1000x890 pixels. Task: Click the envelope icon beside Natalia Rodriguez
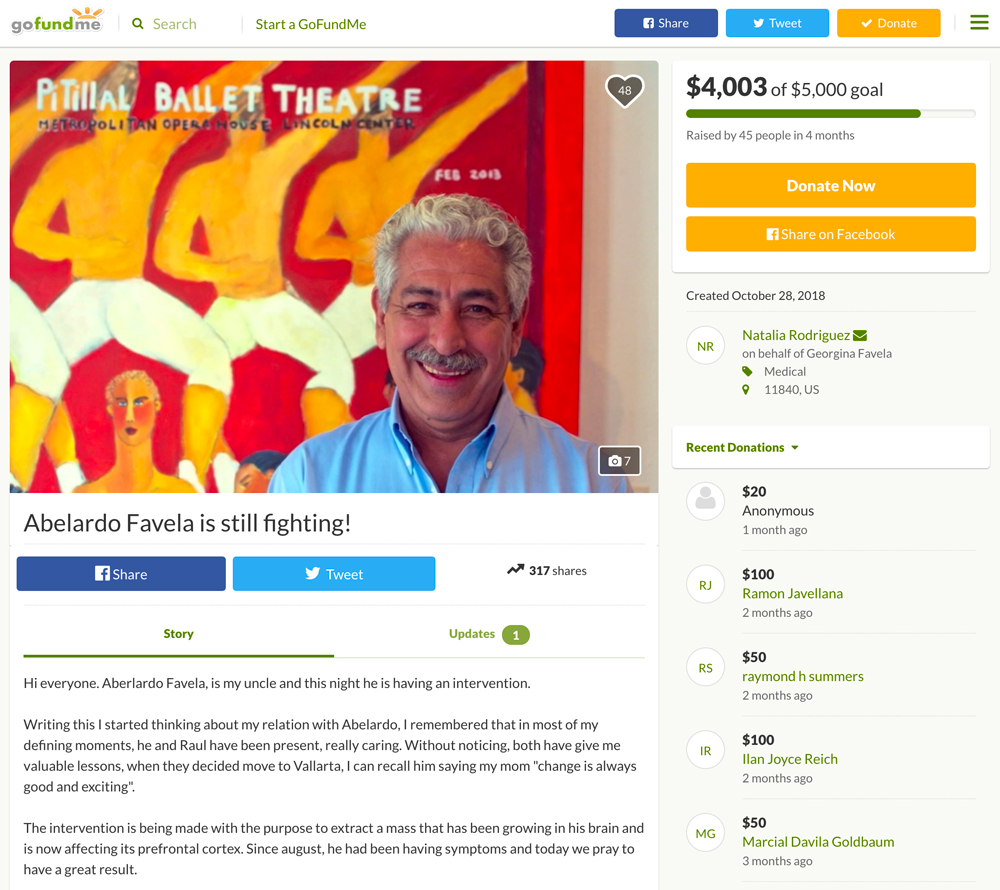[x=860, y=335]
